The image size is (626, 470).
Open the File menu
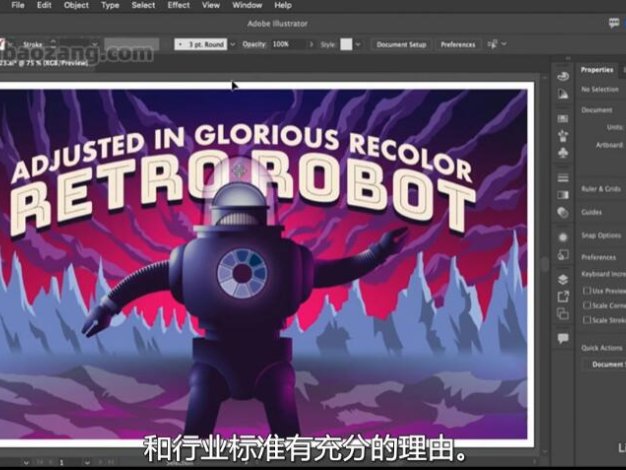pyautogui.click(x=18, y=5)
